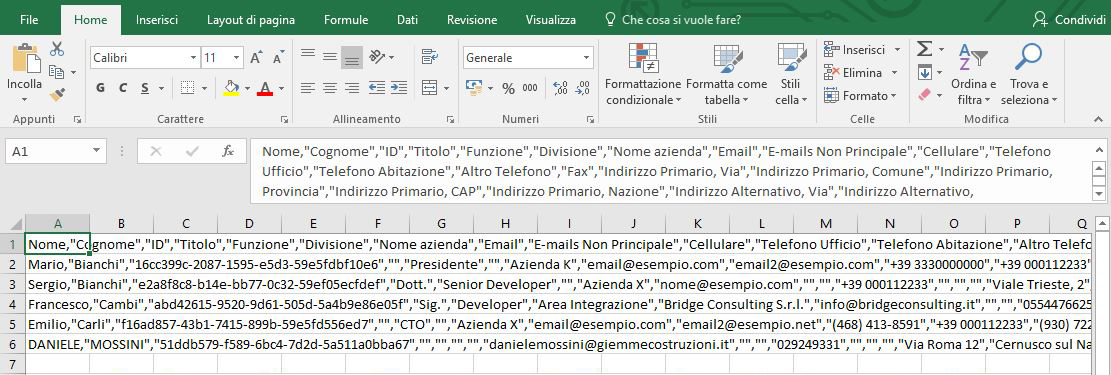1111x375 pixels.
Task: Toggle wrap text (Testo a capo)
Action: [x=429, y=56]
